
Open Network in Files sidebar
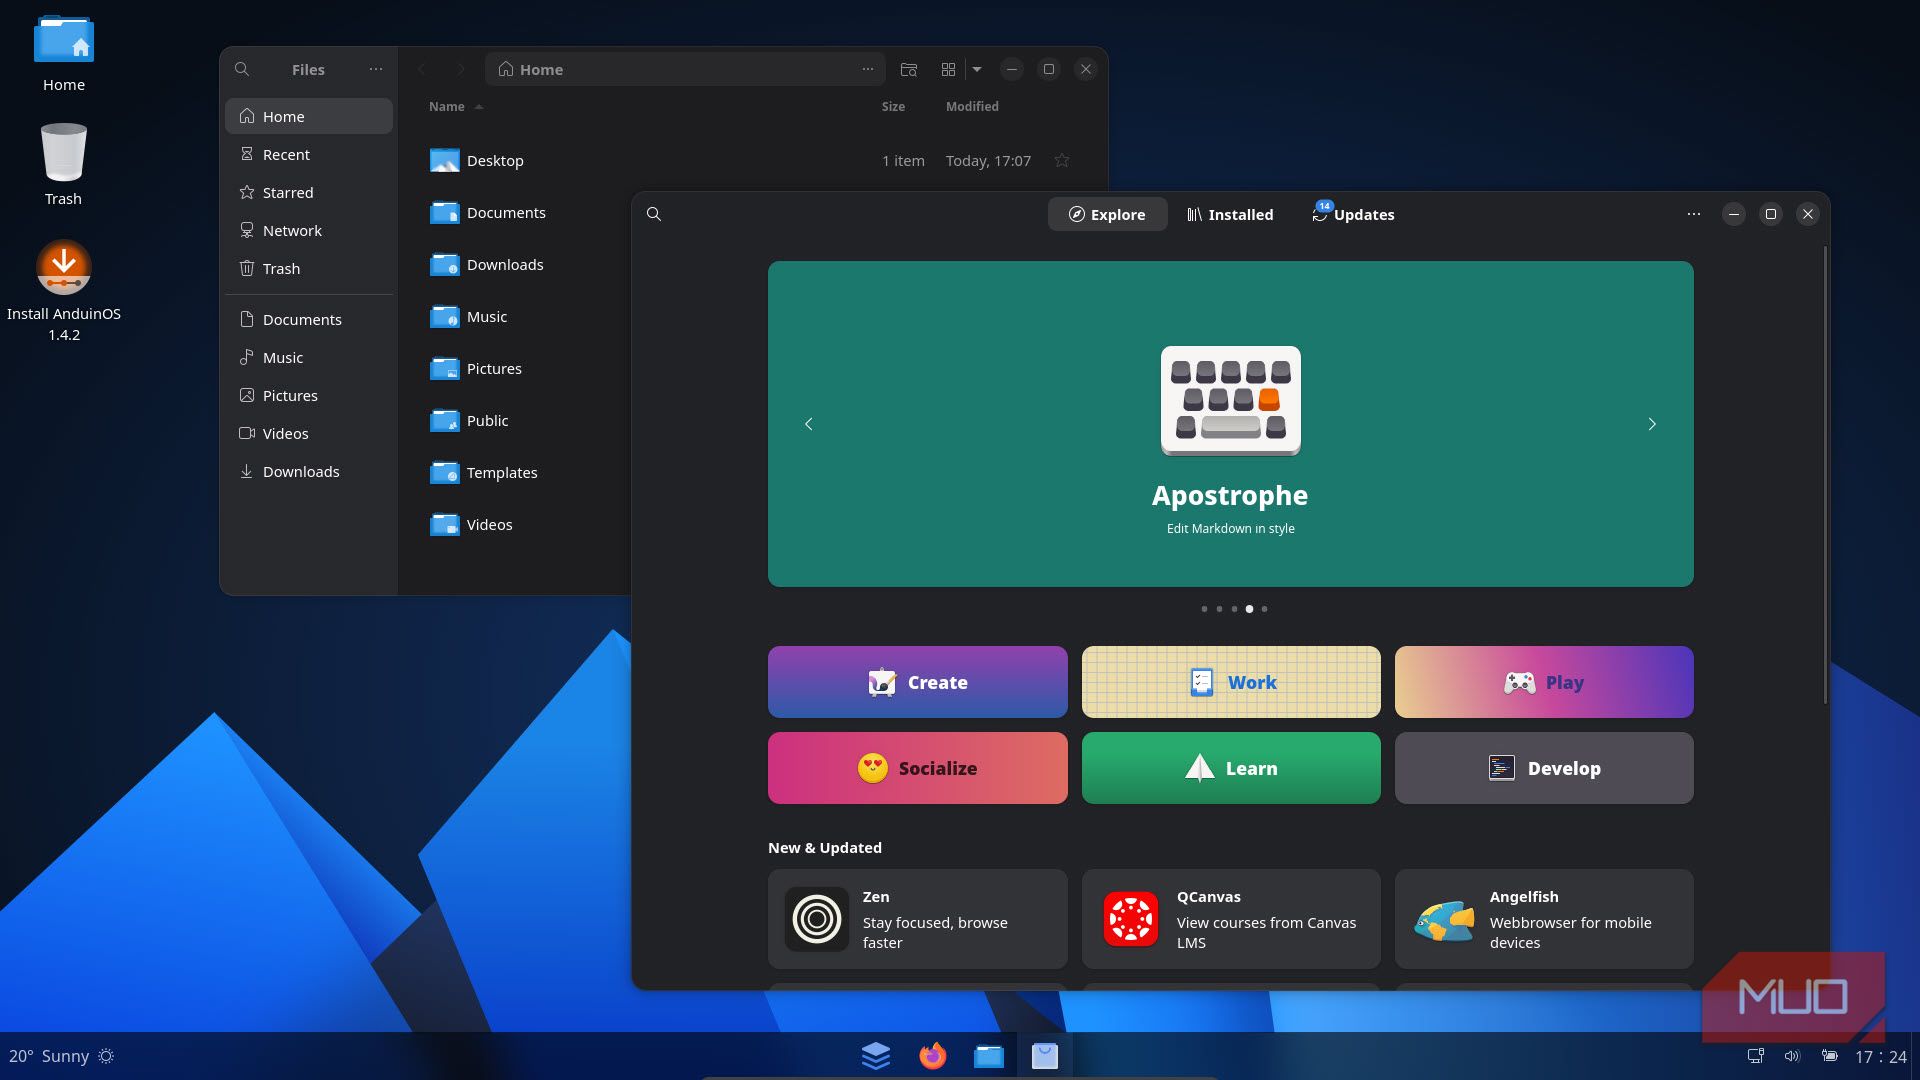309,230
